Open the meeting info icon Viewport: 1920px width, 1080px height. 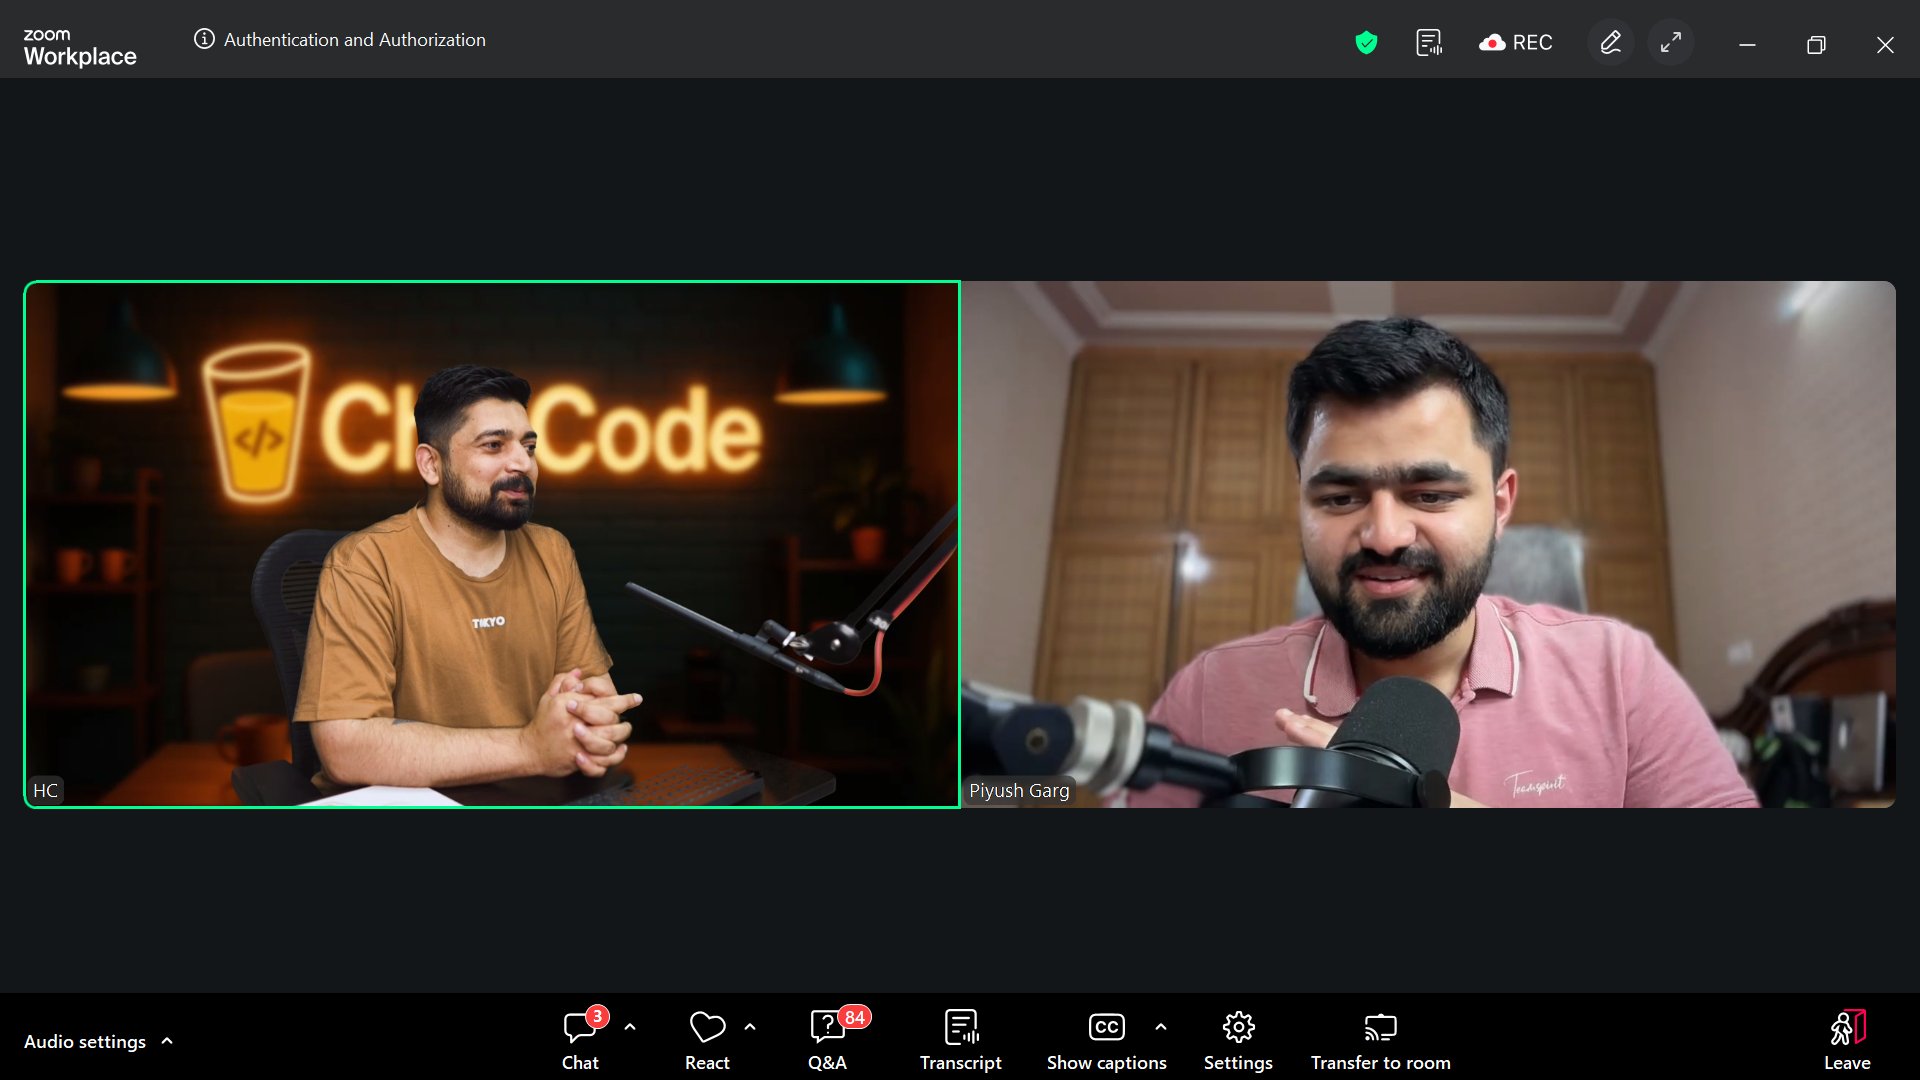click(x=204, y=39)
